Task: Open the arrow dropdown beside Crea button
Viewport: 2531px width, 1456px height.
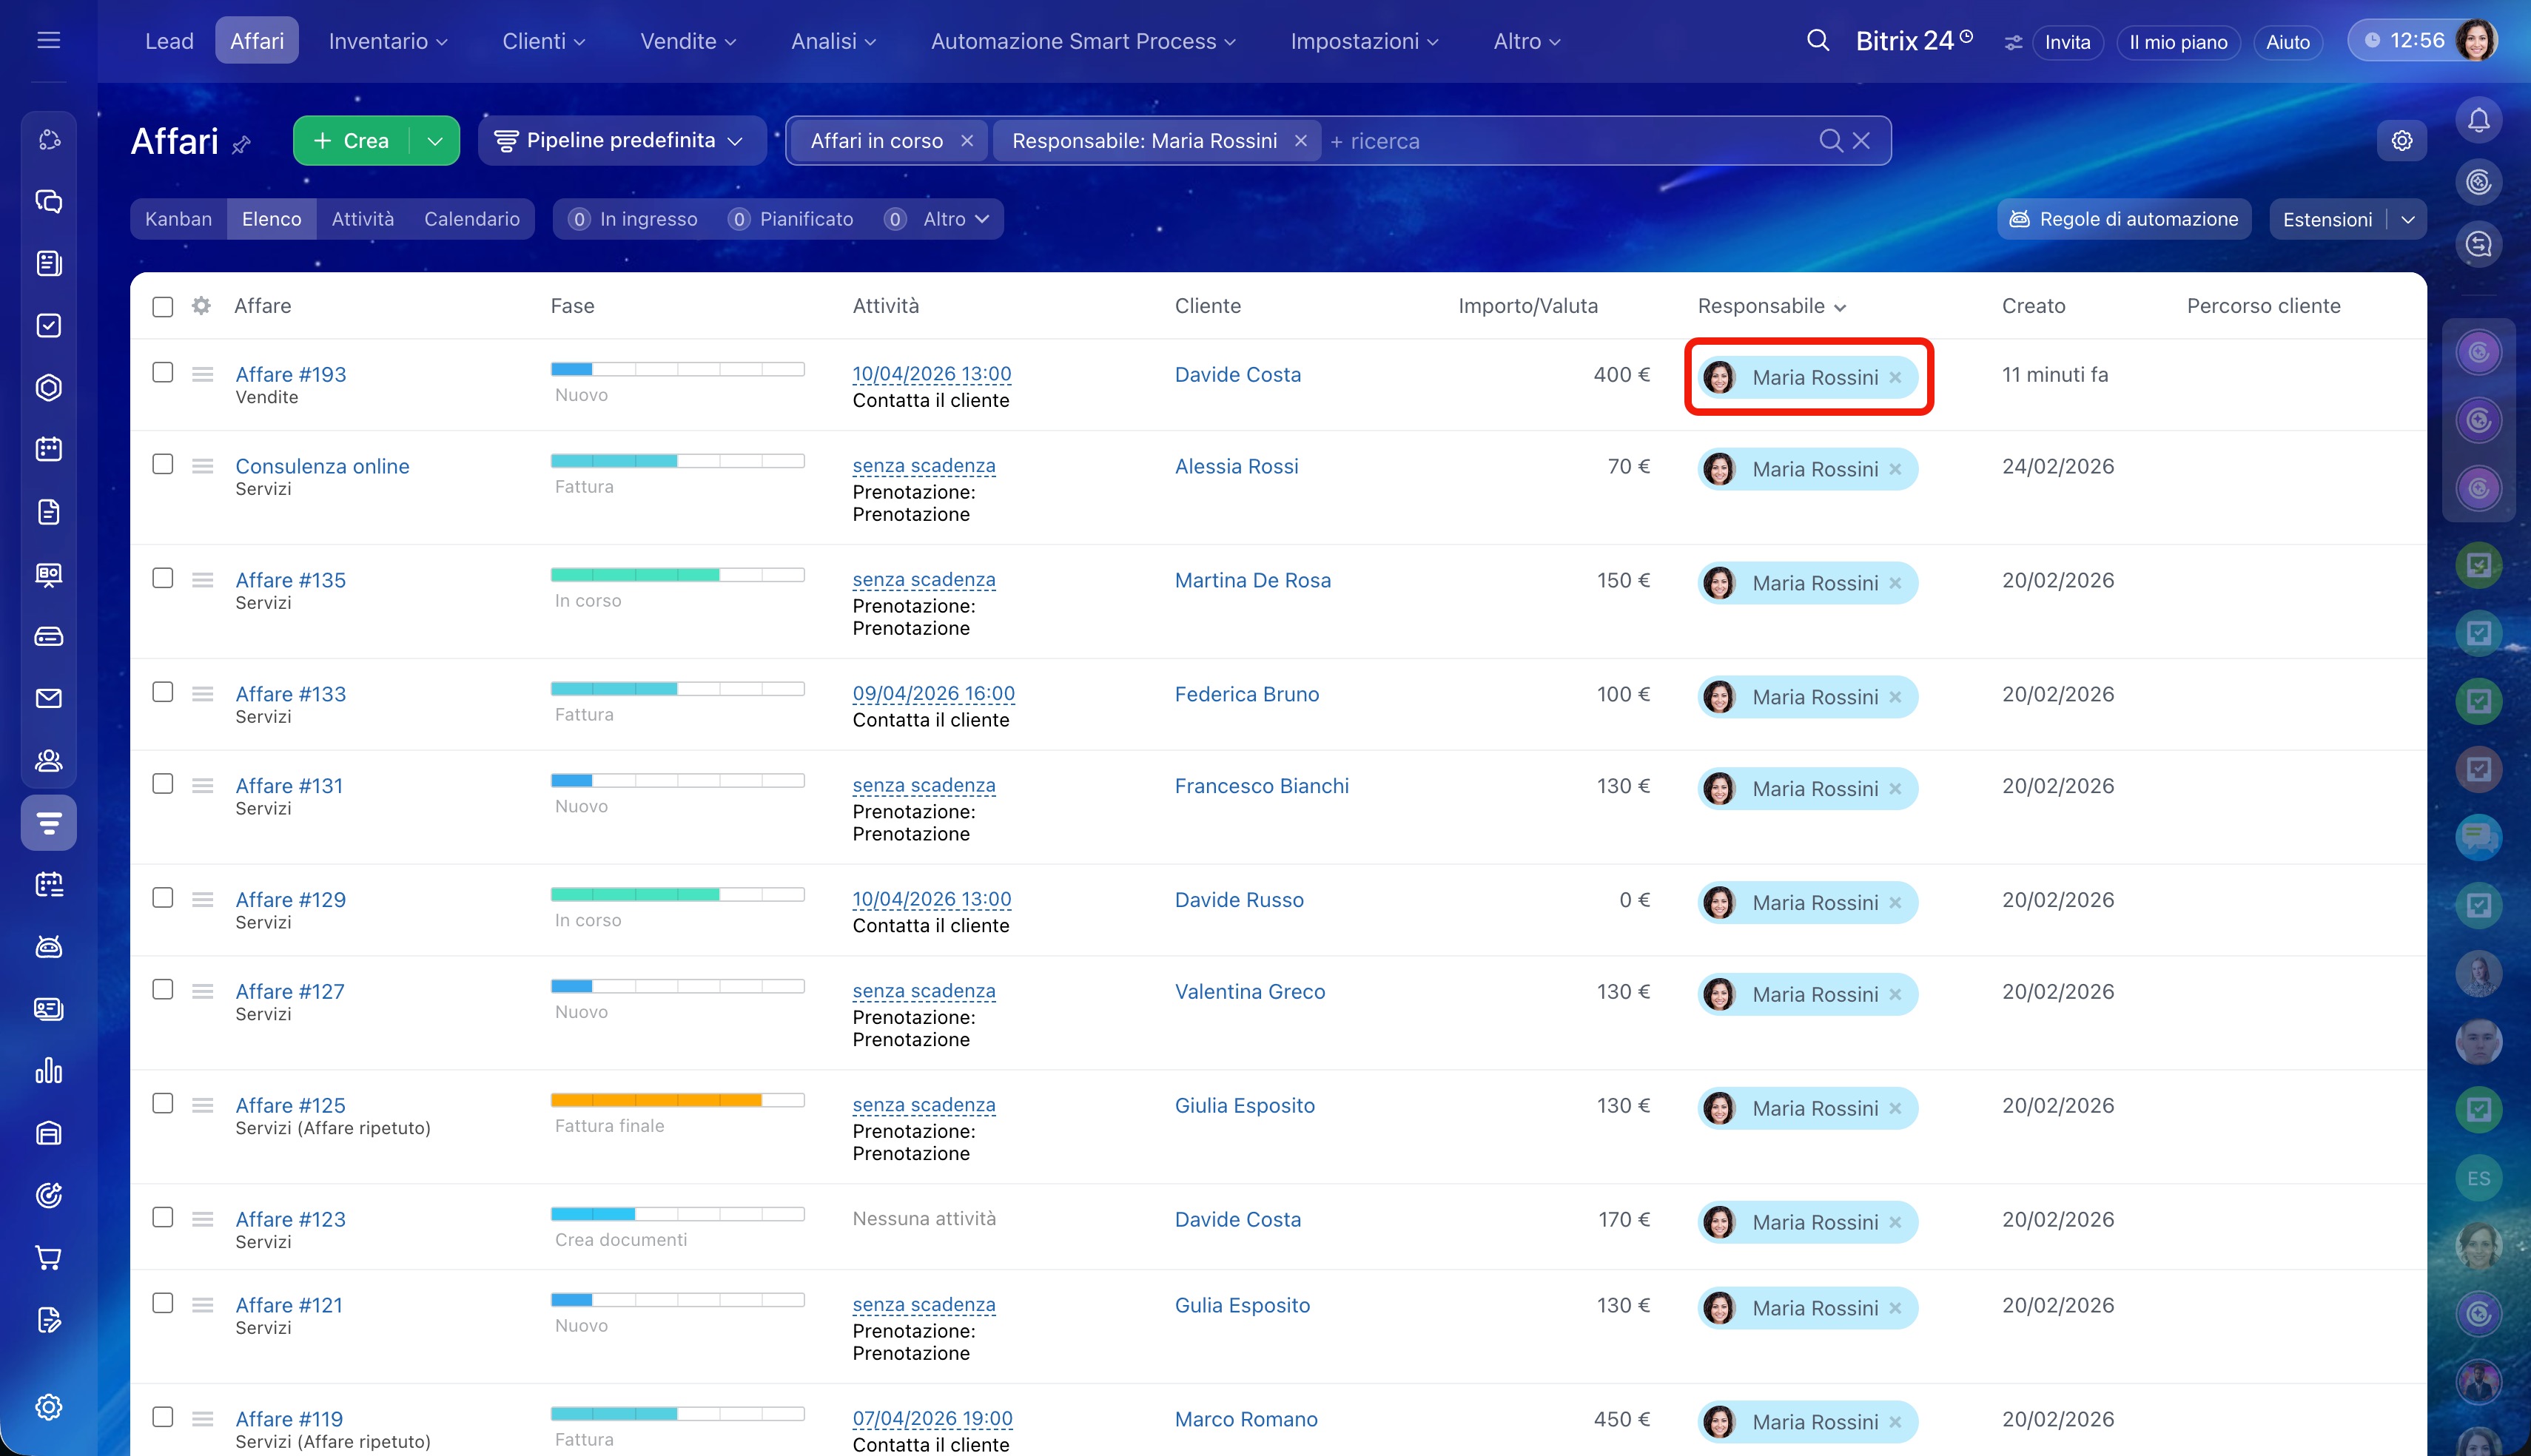Action: click(435, 141)
